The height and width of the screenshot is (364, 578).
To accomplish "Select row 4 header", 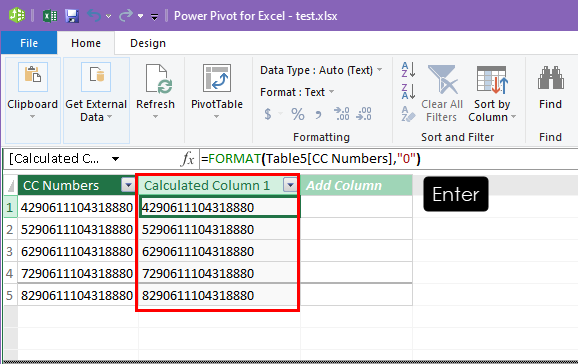I will (10, 273).
